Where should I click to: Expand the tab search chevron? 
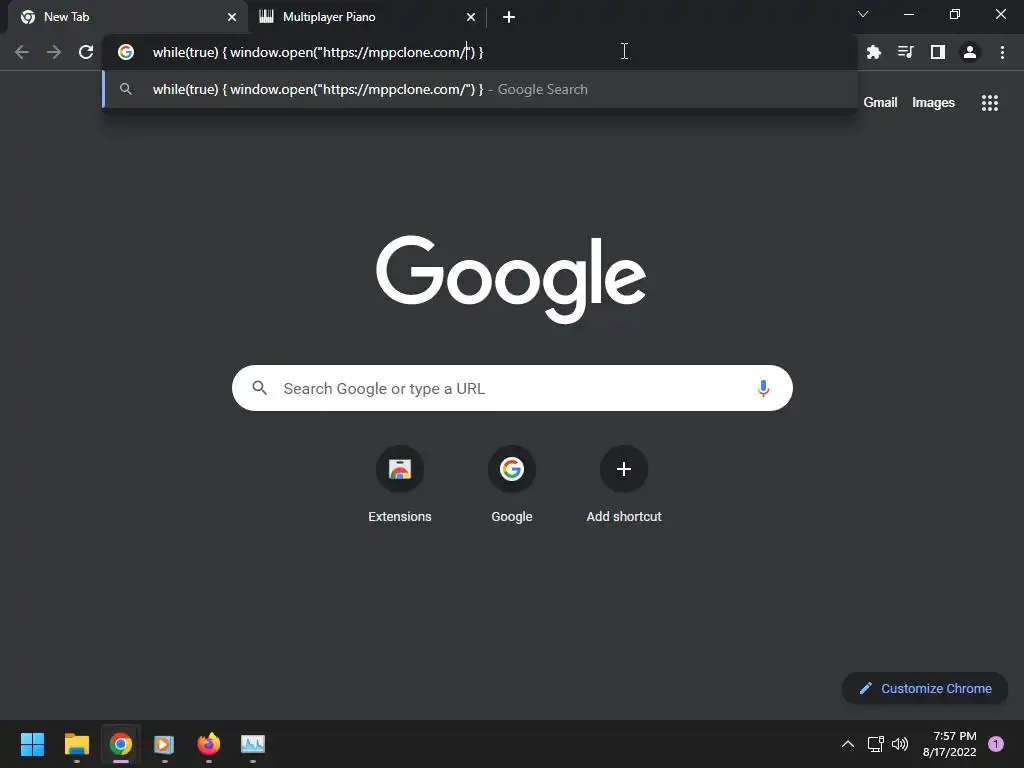click(x=863, y=14)
